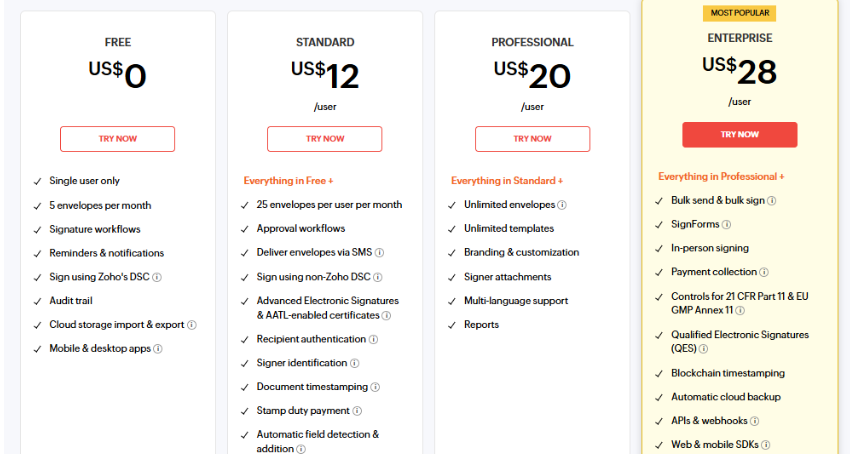This screenshot has width=851, height=454.
Task: Click info icon next to Web & mobile SDKs
Action: tap(765, 445)
